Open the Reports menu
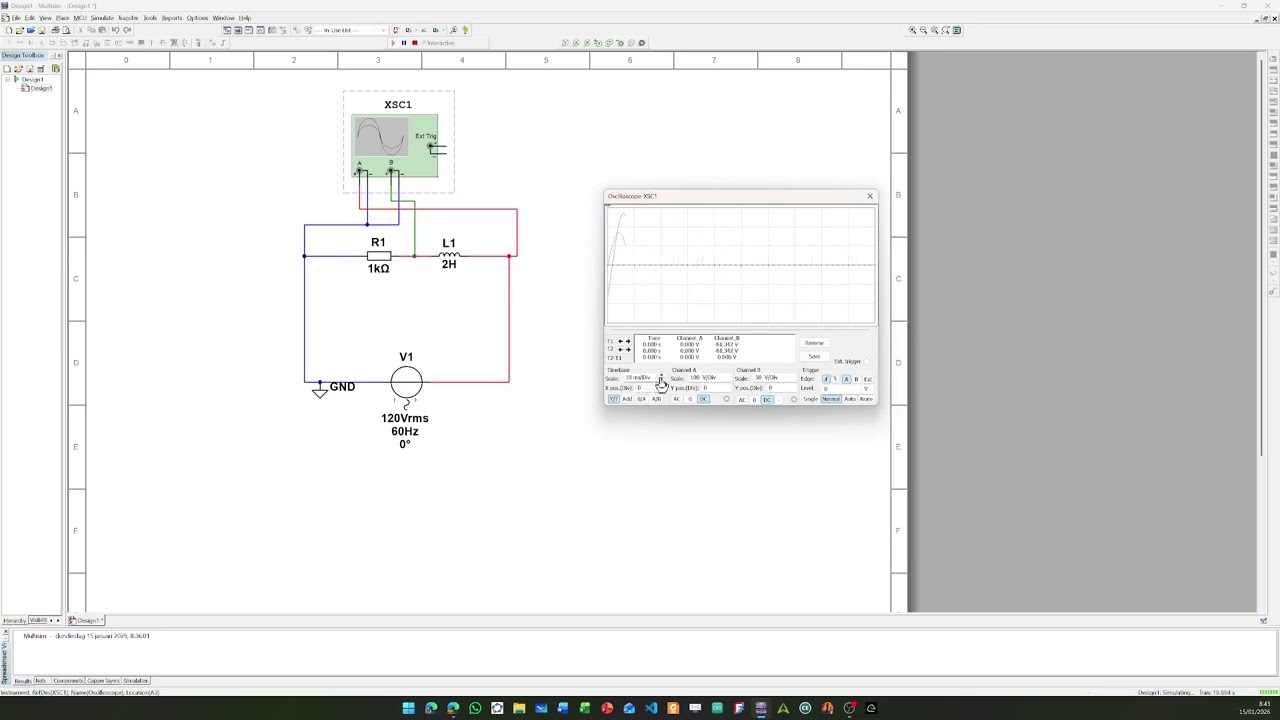The image size is (1280, 720). click(172, 18)
